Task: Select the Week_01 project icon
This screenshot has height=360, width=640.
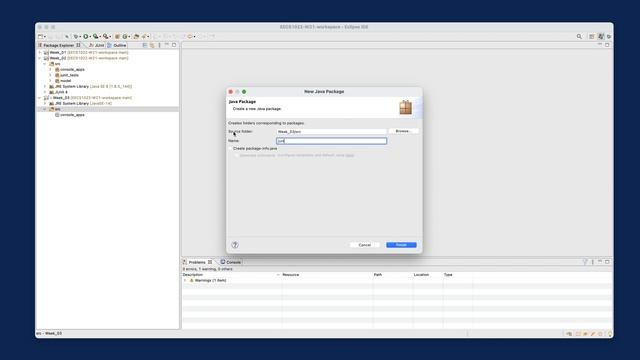Action: tap(46, 53)
